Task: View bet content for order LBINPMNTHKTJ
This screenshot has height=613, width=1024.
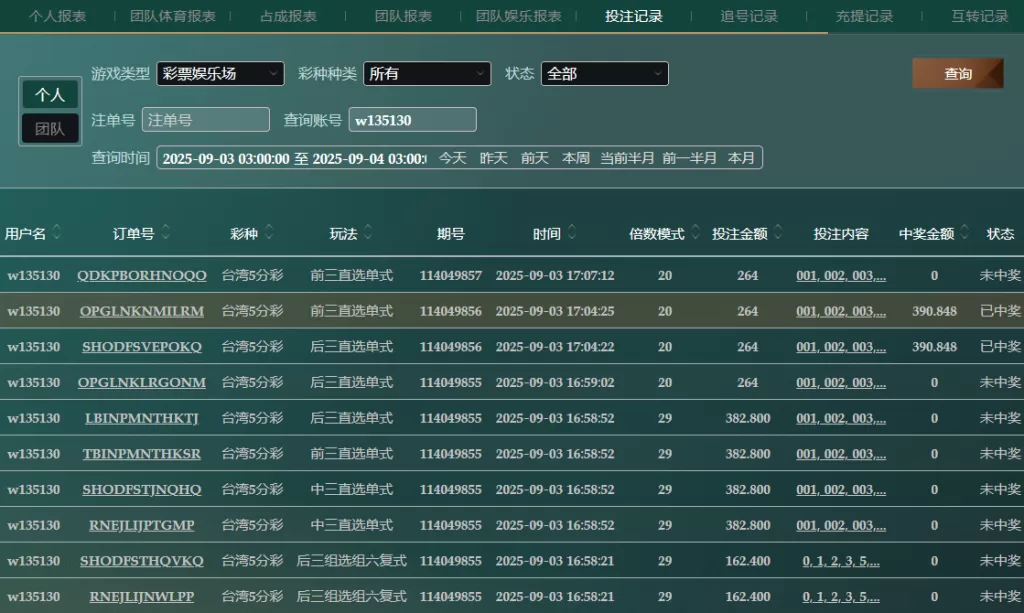Action: click(841, 418)
